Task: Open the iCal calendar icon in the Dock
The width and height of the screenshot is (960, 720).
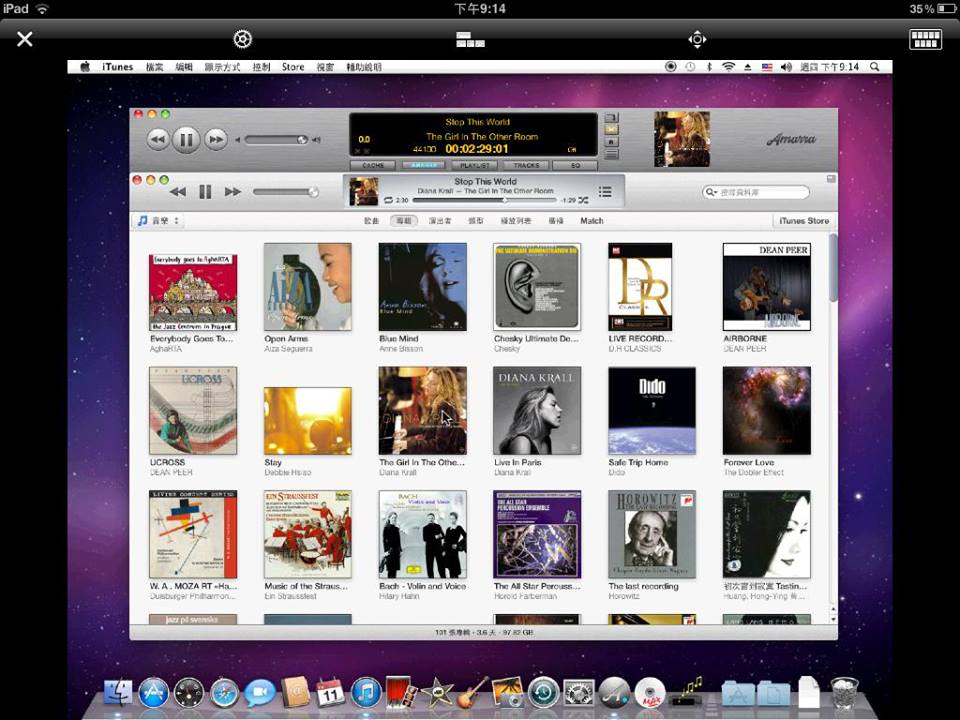Action: [330, 694]
